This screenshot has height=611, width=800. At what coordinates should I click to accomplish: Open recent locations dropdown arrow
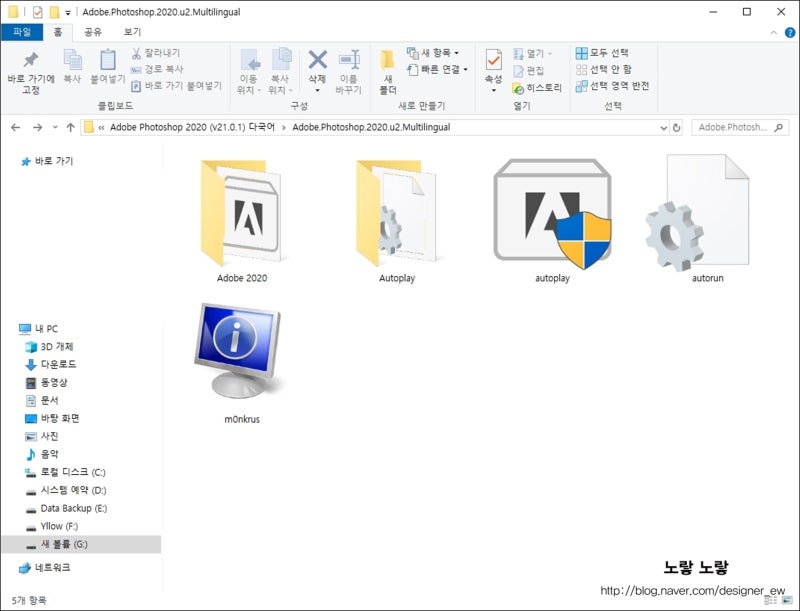[55, 128]
